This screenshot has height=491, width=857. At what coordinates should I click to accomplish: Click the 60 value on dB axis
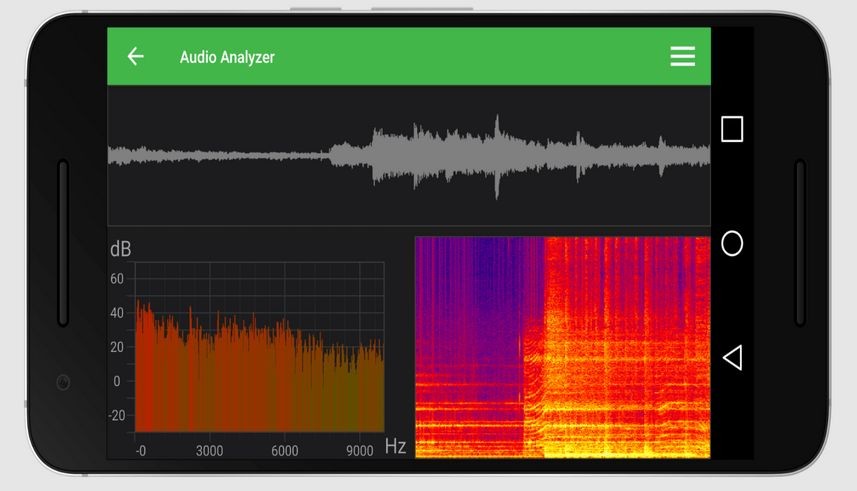[117, 279]
